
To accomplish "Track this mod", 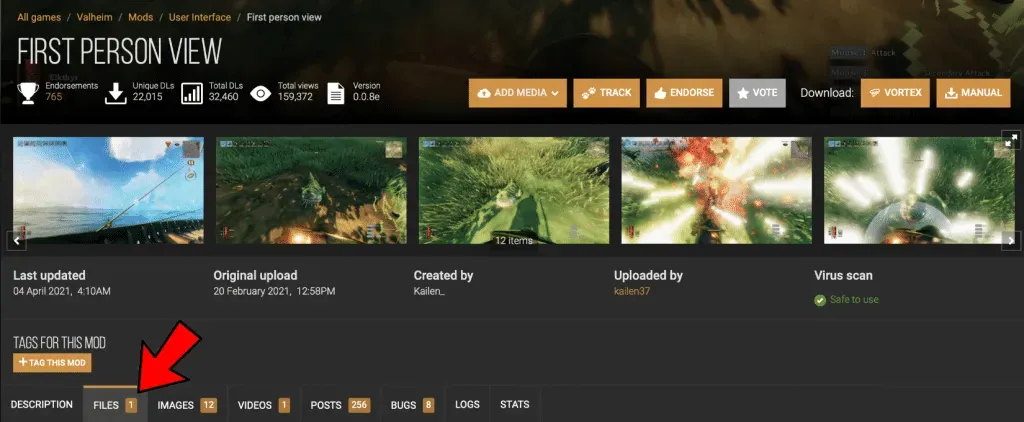I will 606,93.
